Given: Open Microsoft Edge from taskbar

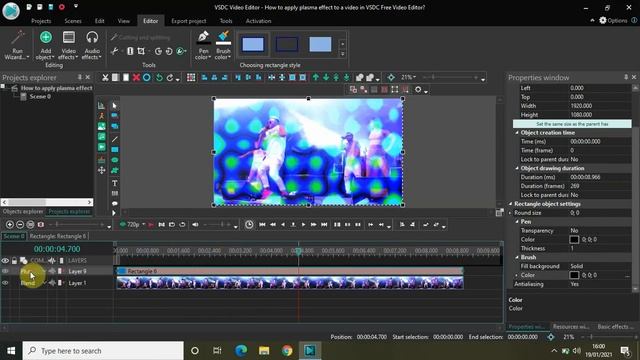Looking at the screenshot, I should click(241, 350).
